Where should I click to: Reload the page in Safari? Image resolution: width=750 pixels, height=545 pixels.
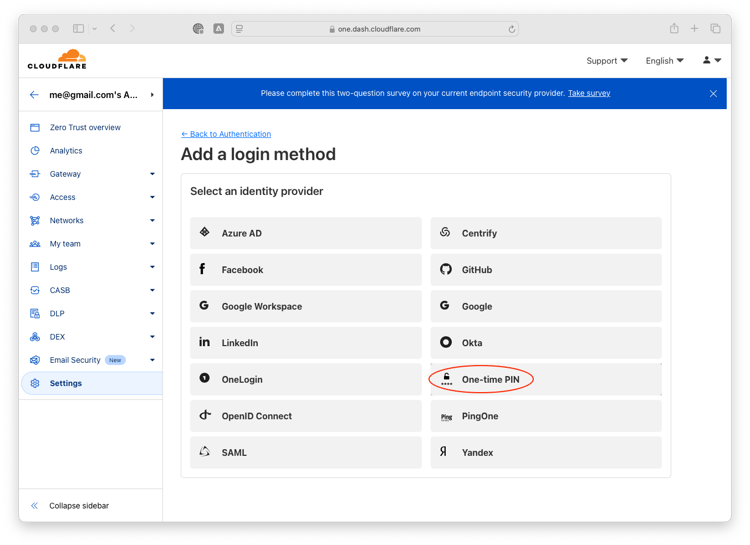[511, 29]
